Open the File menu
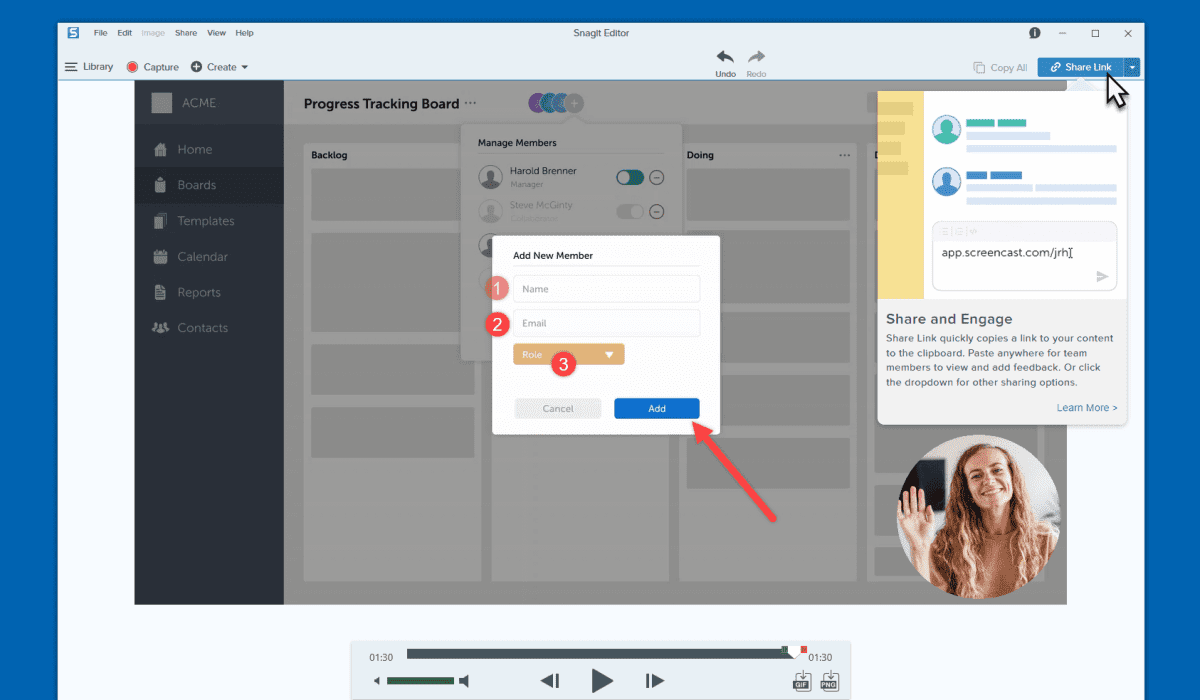The width and height of the screenshot is (1200, 700). click(100, 33)
